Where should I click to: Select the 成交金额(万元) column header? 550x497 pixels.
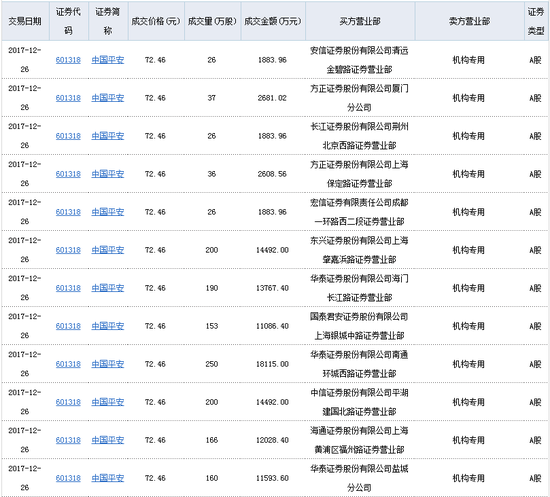[273, 21]
